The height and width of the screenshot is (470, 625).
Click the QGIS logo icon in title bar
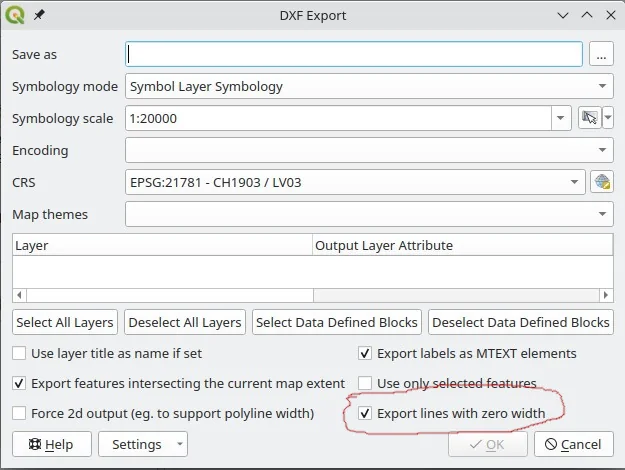17,16
